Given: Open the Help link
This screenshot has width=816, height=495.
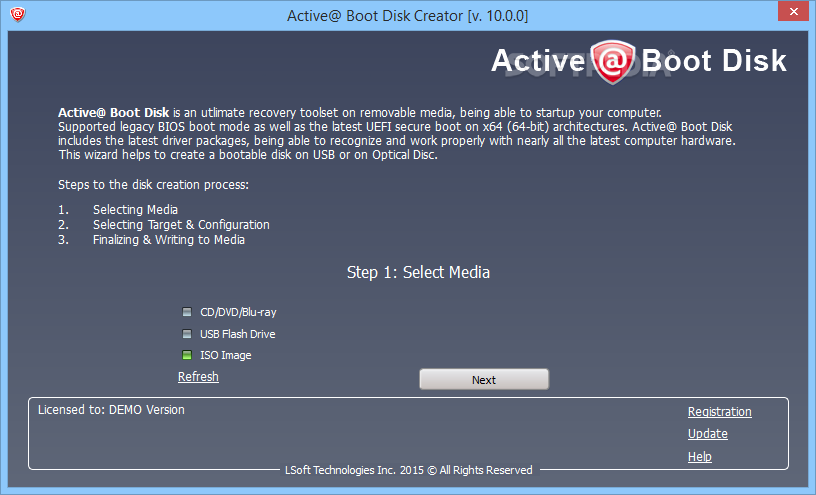Looking at the screenshot, I should point(699,456).
